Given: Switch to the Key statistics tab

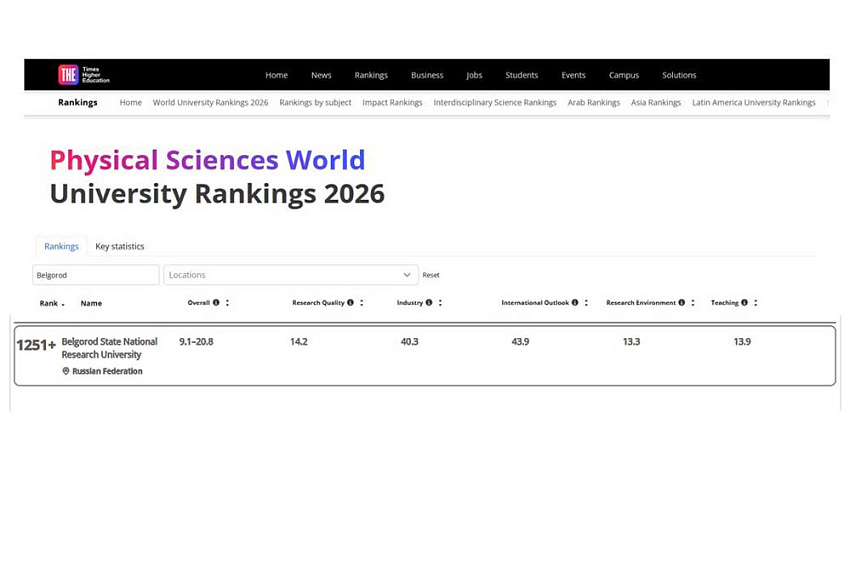Looking at the screenshot, I should [119, 246].
